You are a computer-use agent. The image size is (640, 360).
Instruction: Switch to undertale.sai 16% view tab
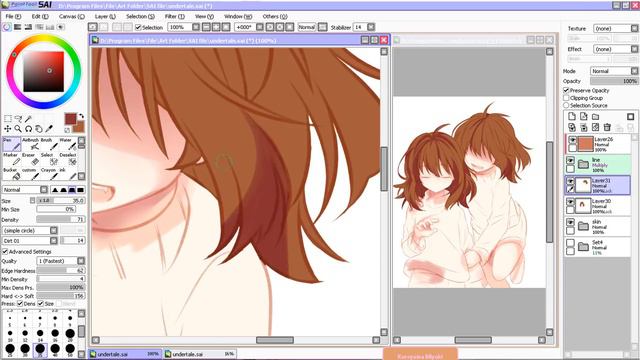tap(200, 354)
